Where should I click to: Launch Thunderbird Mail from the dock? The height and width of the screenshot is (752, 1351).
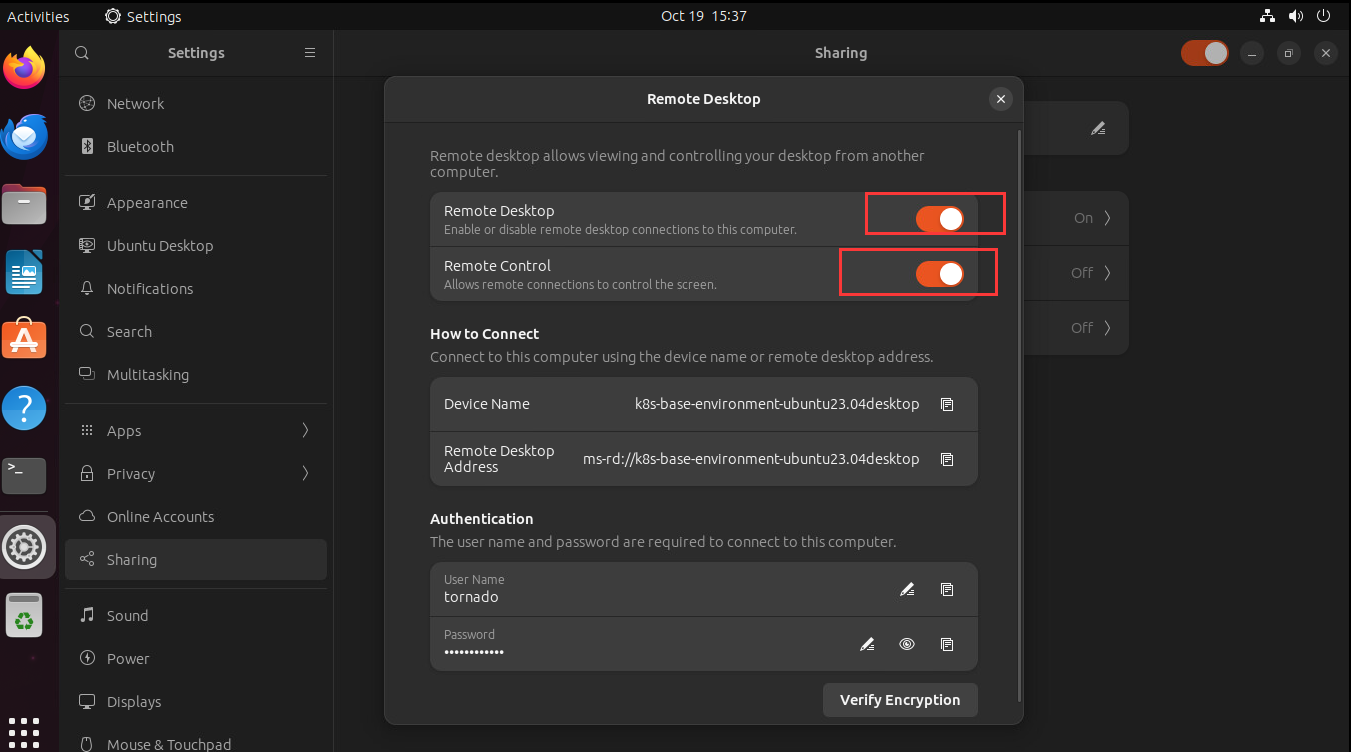(x=24, y=137)
